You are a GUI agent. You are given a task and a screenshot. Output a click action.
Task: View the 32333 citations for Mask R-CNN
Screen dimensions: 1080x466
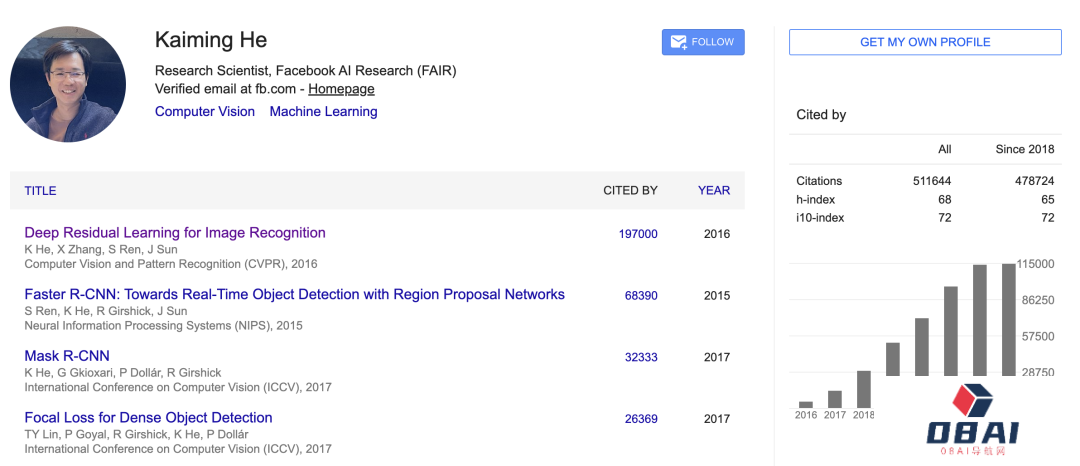click(x=641, y=357)
